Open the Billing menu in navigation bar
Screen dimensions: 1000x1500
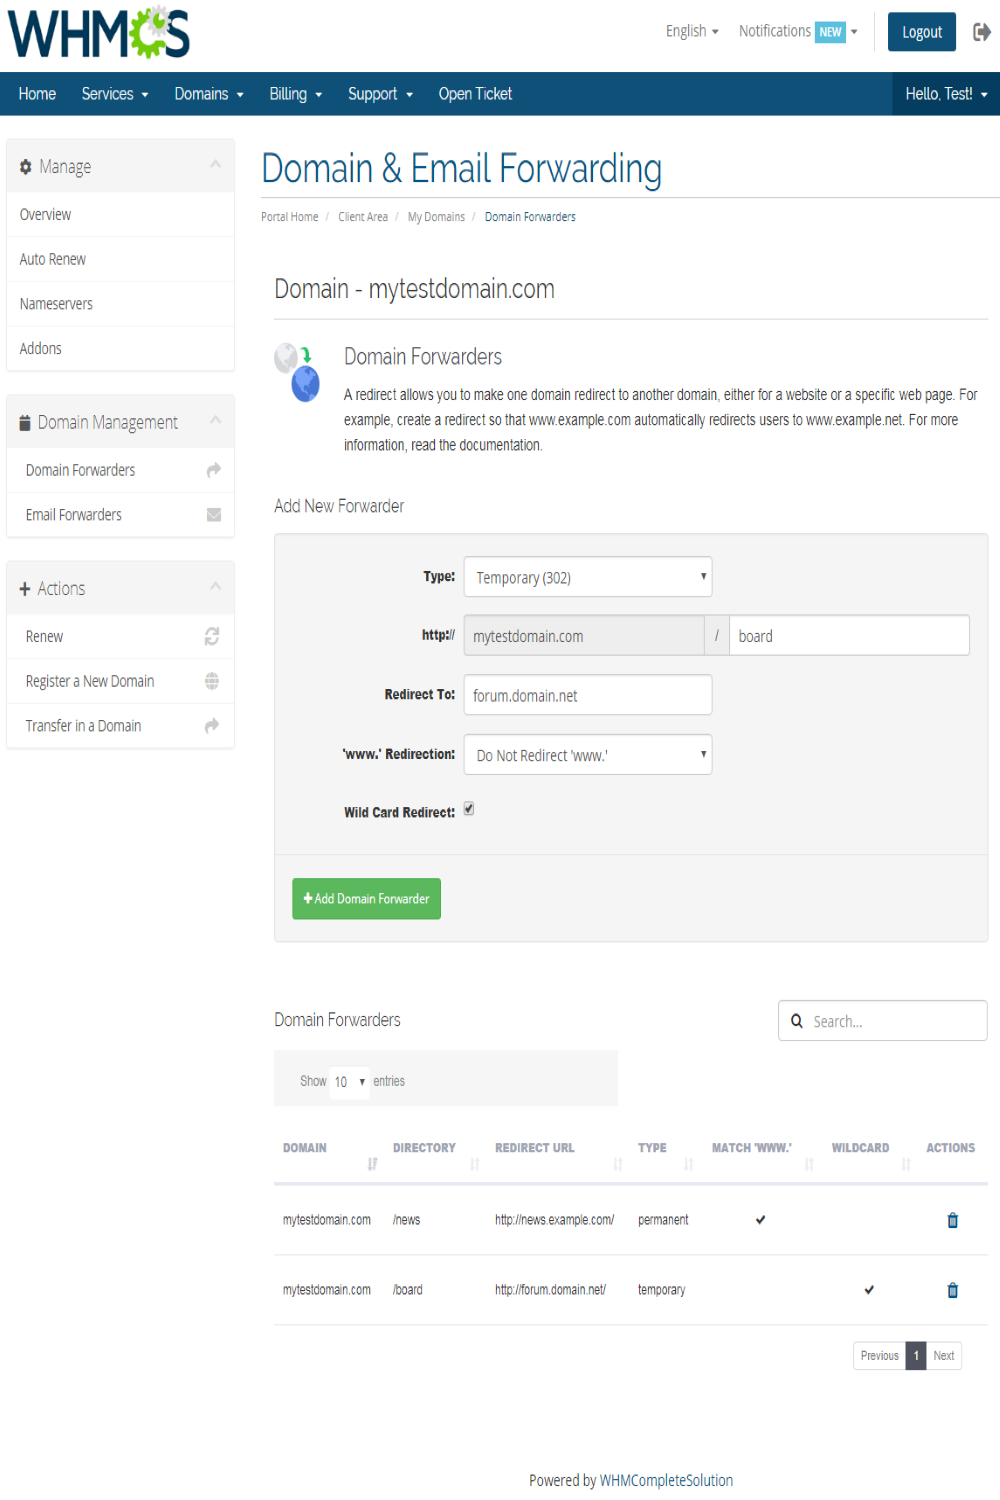(295, 94)
